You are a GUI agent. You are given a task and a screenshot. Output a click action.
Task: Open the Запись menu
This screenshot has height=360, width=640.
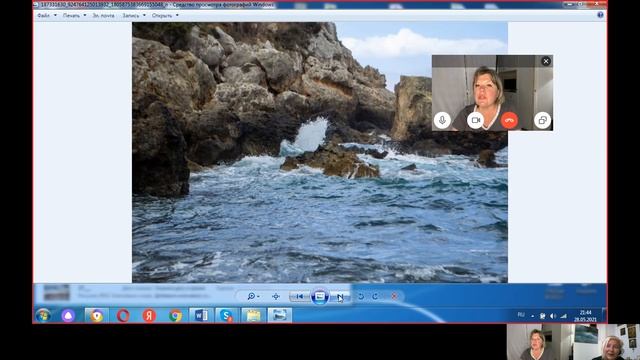coord(131,16)
